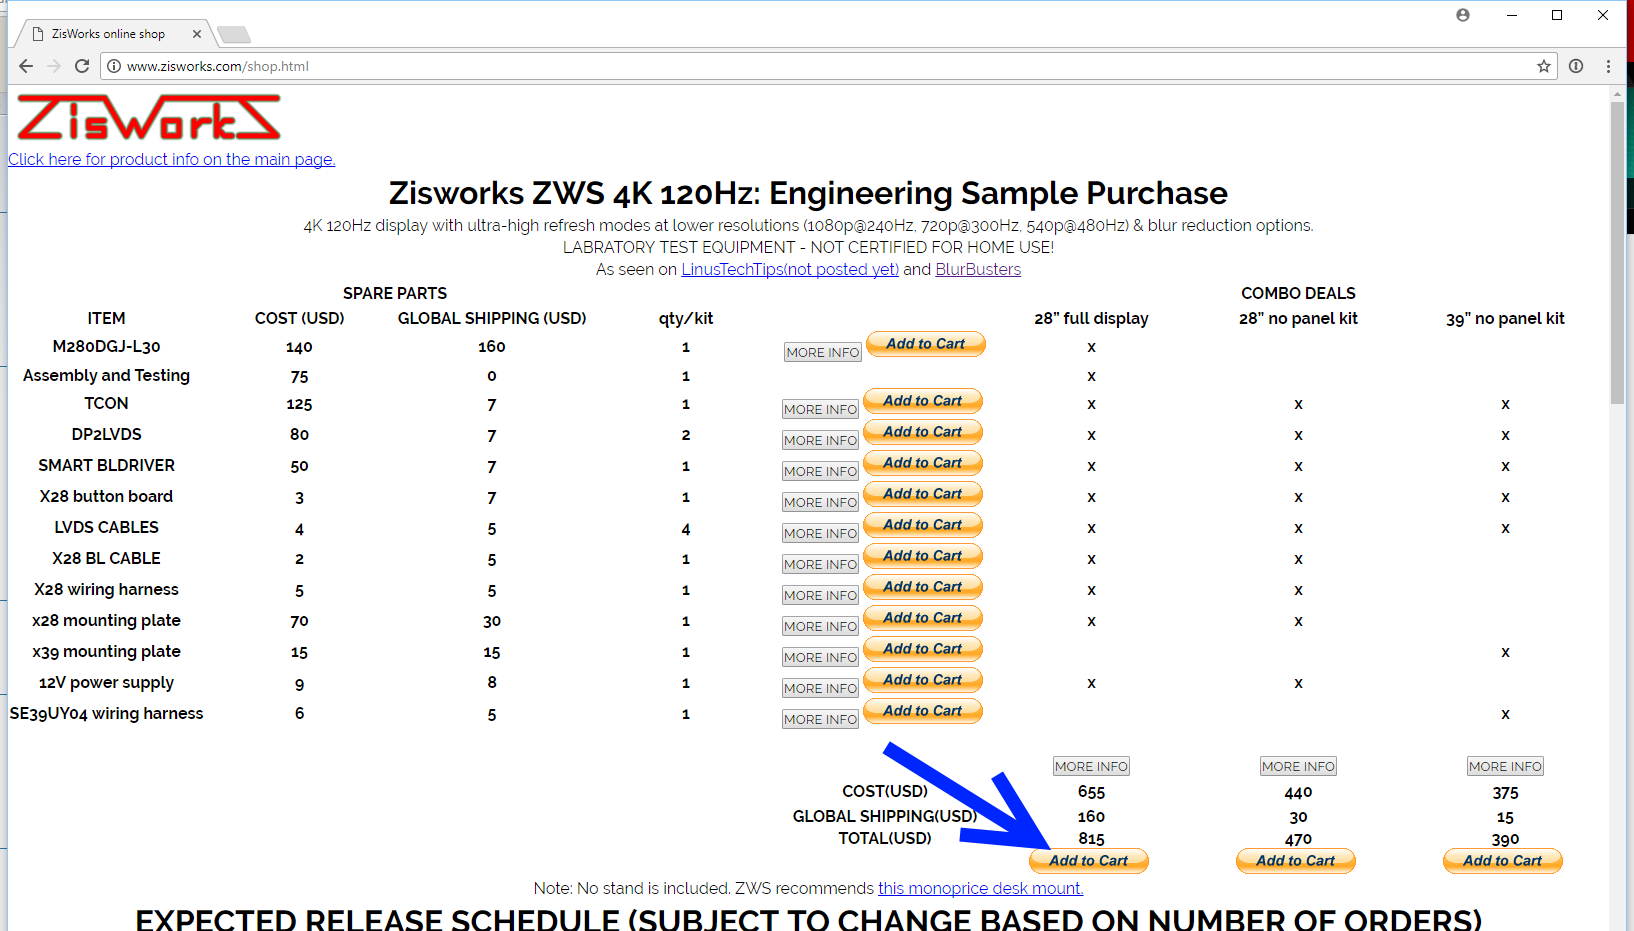Image resolution: width=1634 pixels, height=931 pixels.
Task: Add the 39" no panel kit to cart
Action: 1502,861
